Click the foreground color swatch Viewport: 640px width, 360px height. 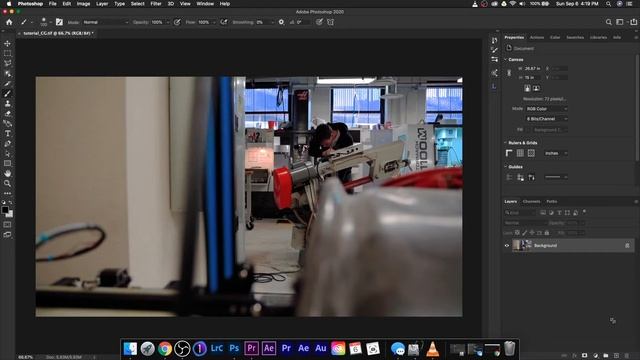point(5,210)
